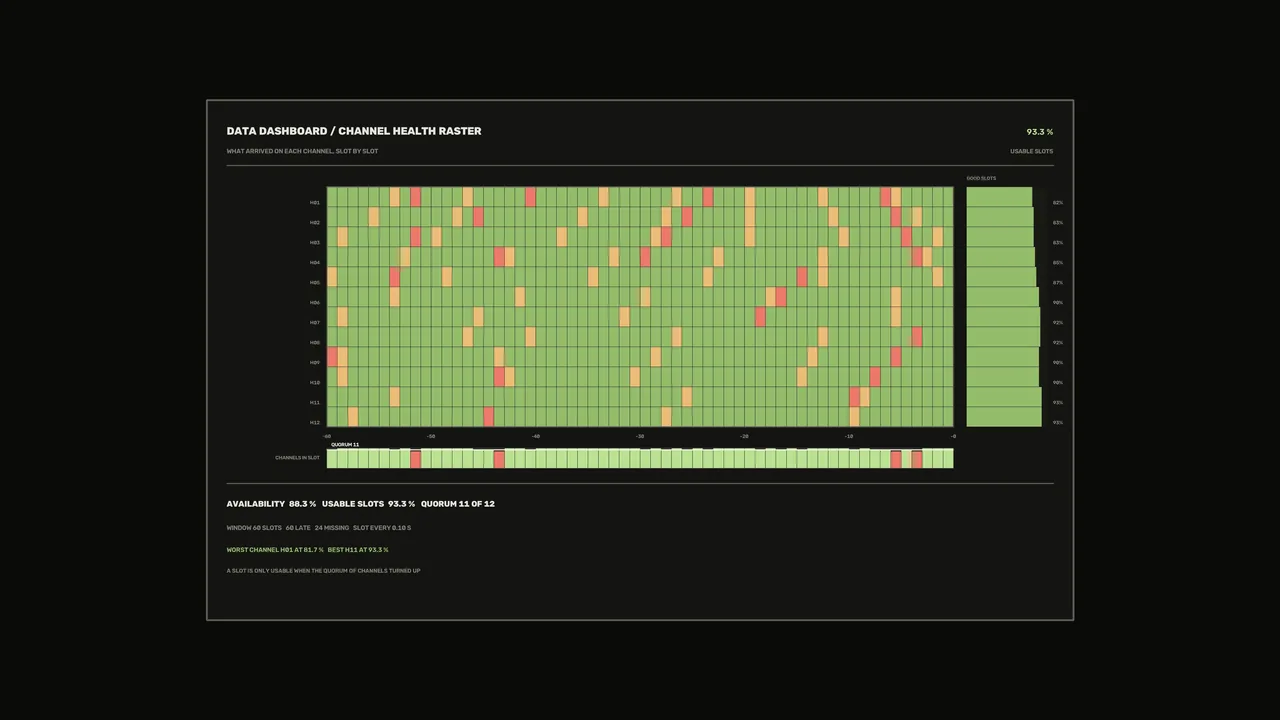The height and width of the screenshot is (720, 1280).
Task: Select the H09 channel row label
Action: point(315,363)
